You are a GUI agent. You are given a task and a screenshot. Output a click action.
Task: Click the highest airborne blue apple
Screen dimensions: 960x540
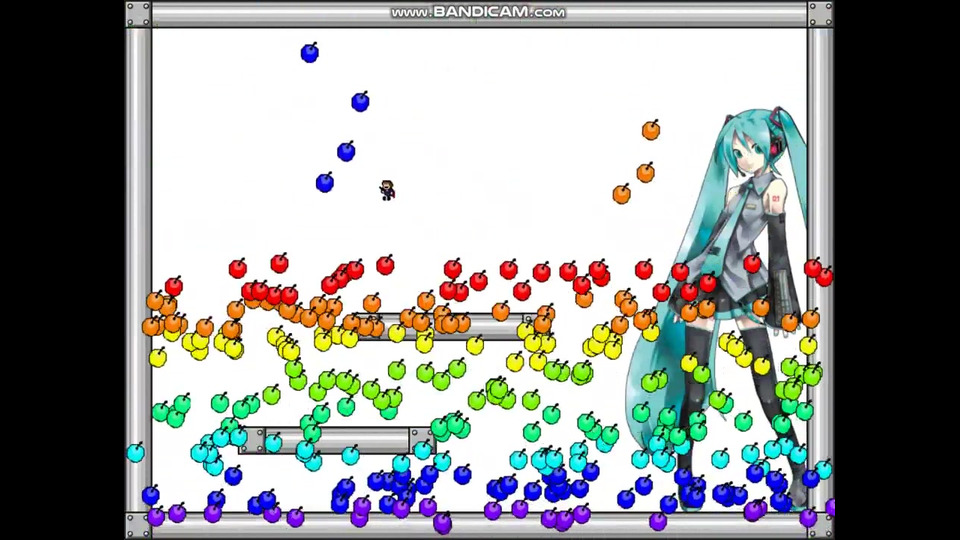310,53
